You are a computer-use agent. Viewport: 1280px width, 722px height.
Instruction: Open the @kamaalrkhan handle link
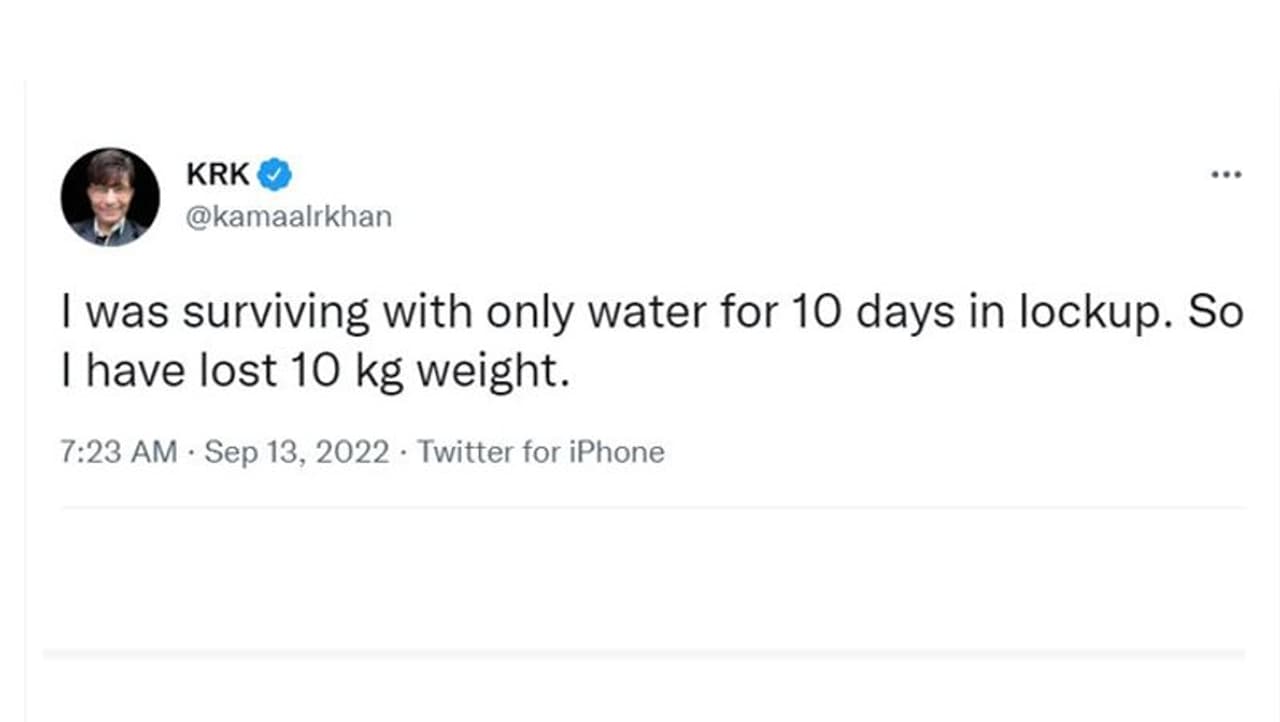[x=289, y=216]
